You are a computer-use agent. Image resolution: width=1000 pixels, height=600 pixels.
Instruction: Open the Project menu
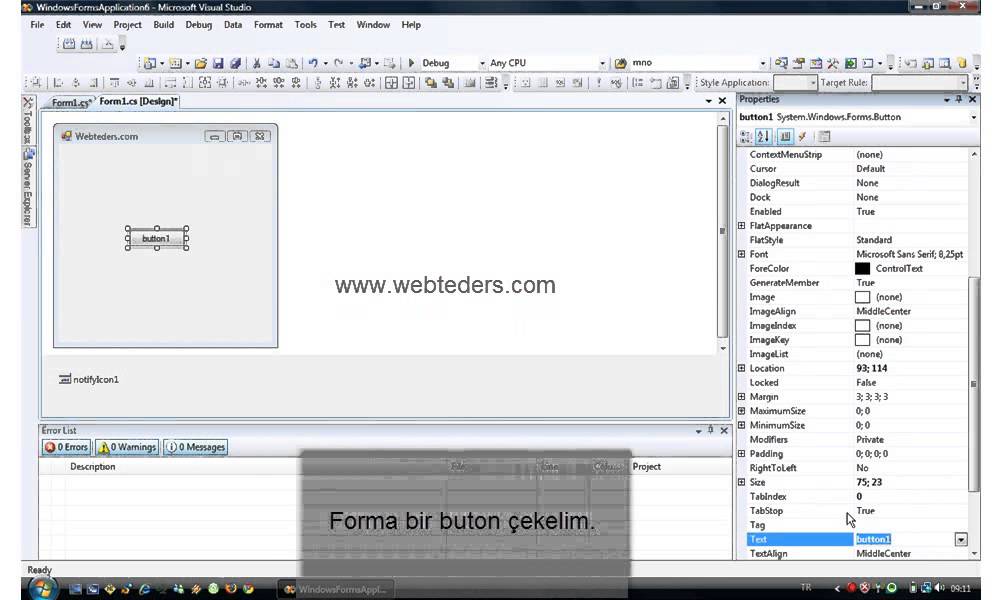coord(128,25)
